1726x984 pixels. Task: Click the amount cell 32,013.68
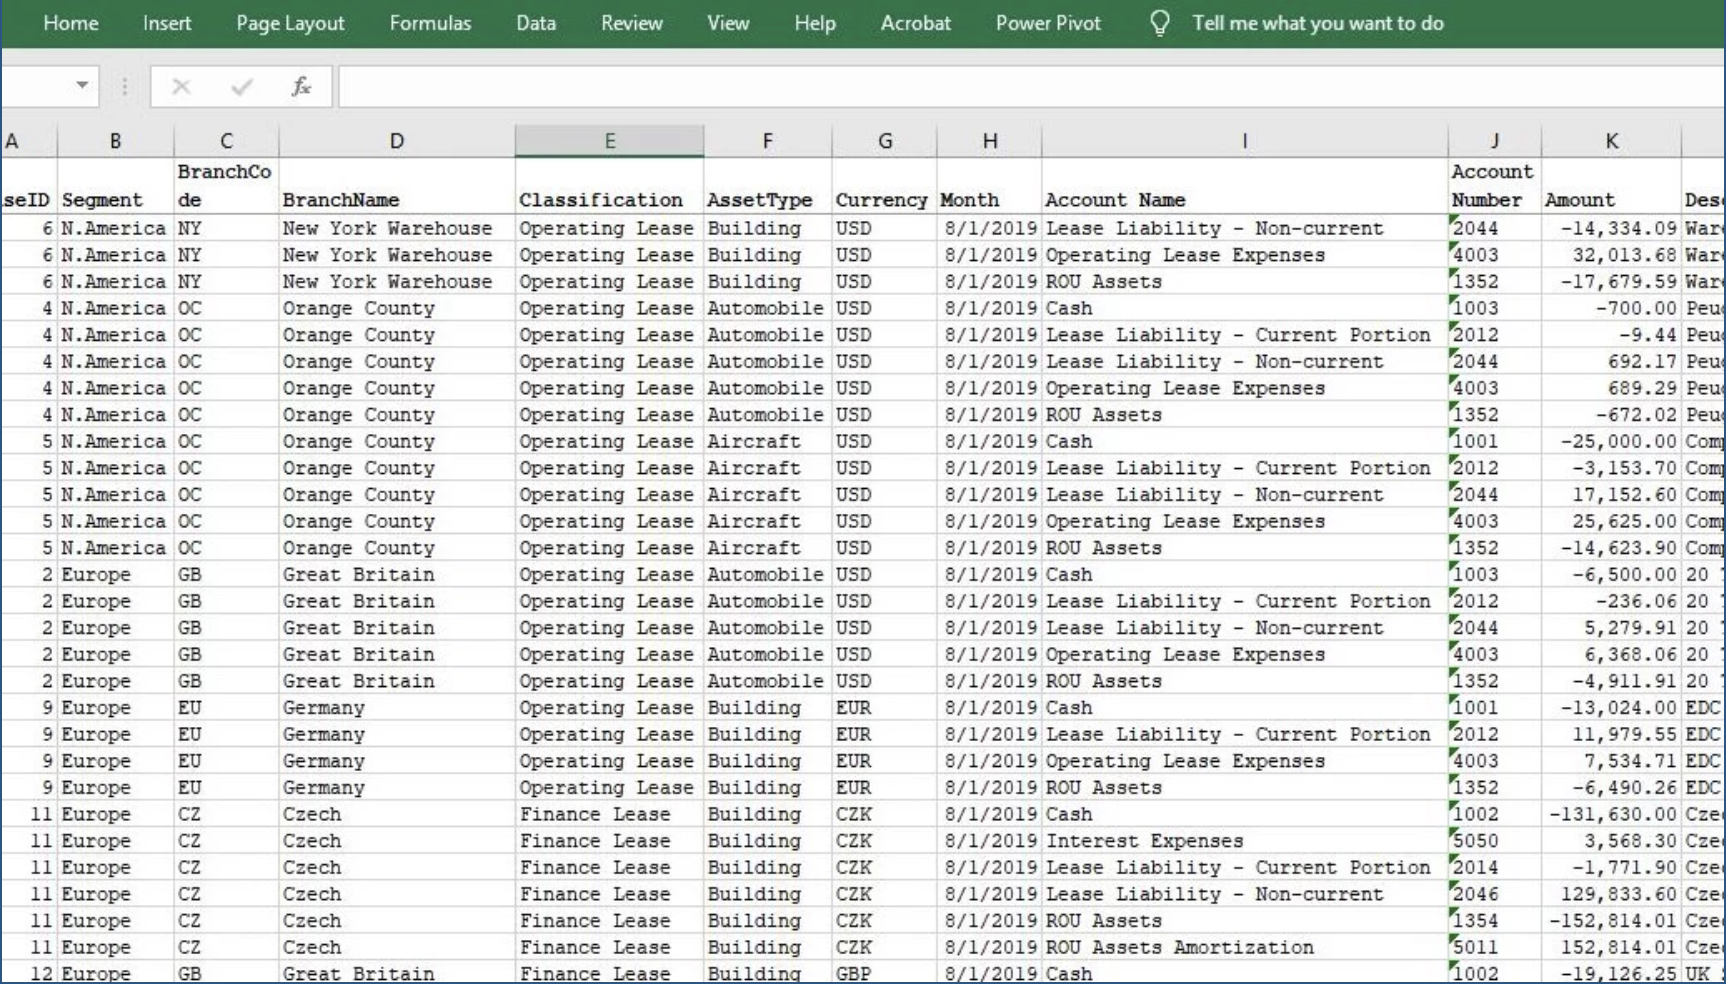pyautogui.click(x=1611, y=255)
